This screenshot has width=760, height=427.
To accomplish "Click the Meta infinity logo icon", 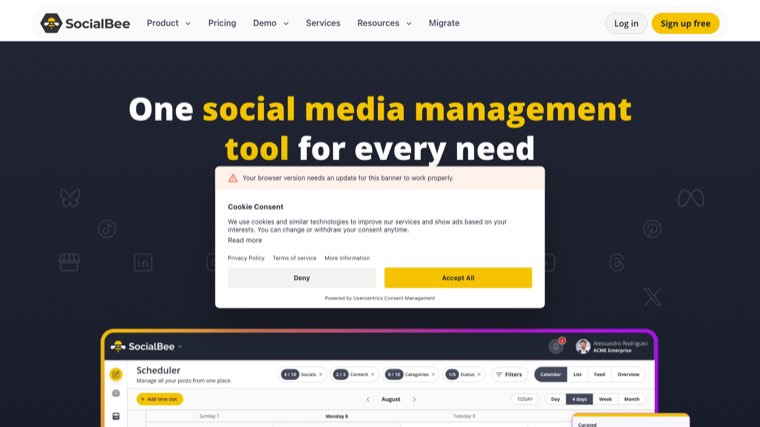I will [691, 198].
